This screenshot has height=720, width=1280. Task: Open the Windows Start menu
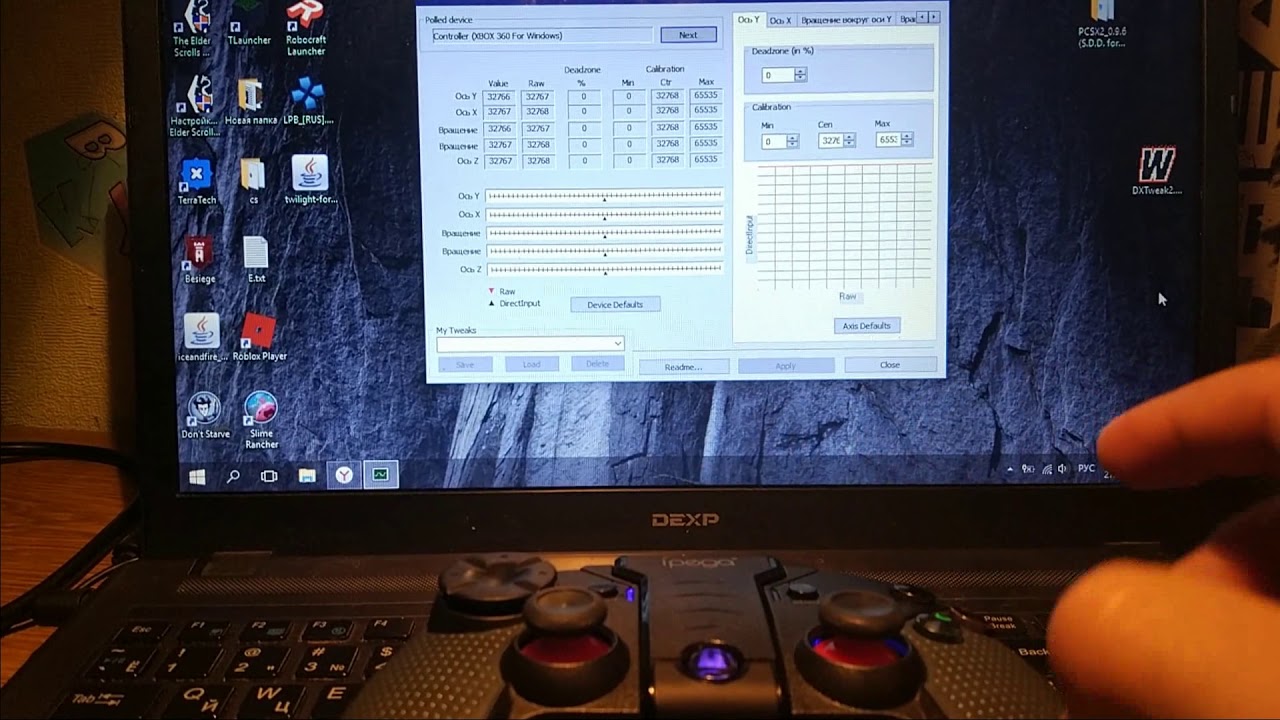point(197,477)
